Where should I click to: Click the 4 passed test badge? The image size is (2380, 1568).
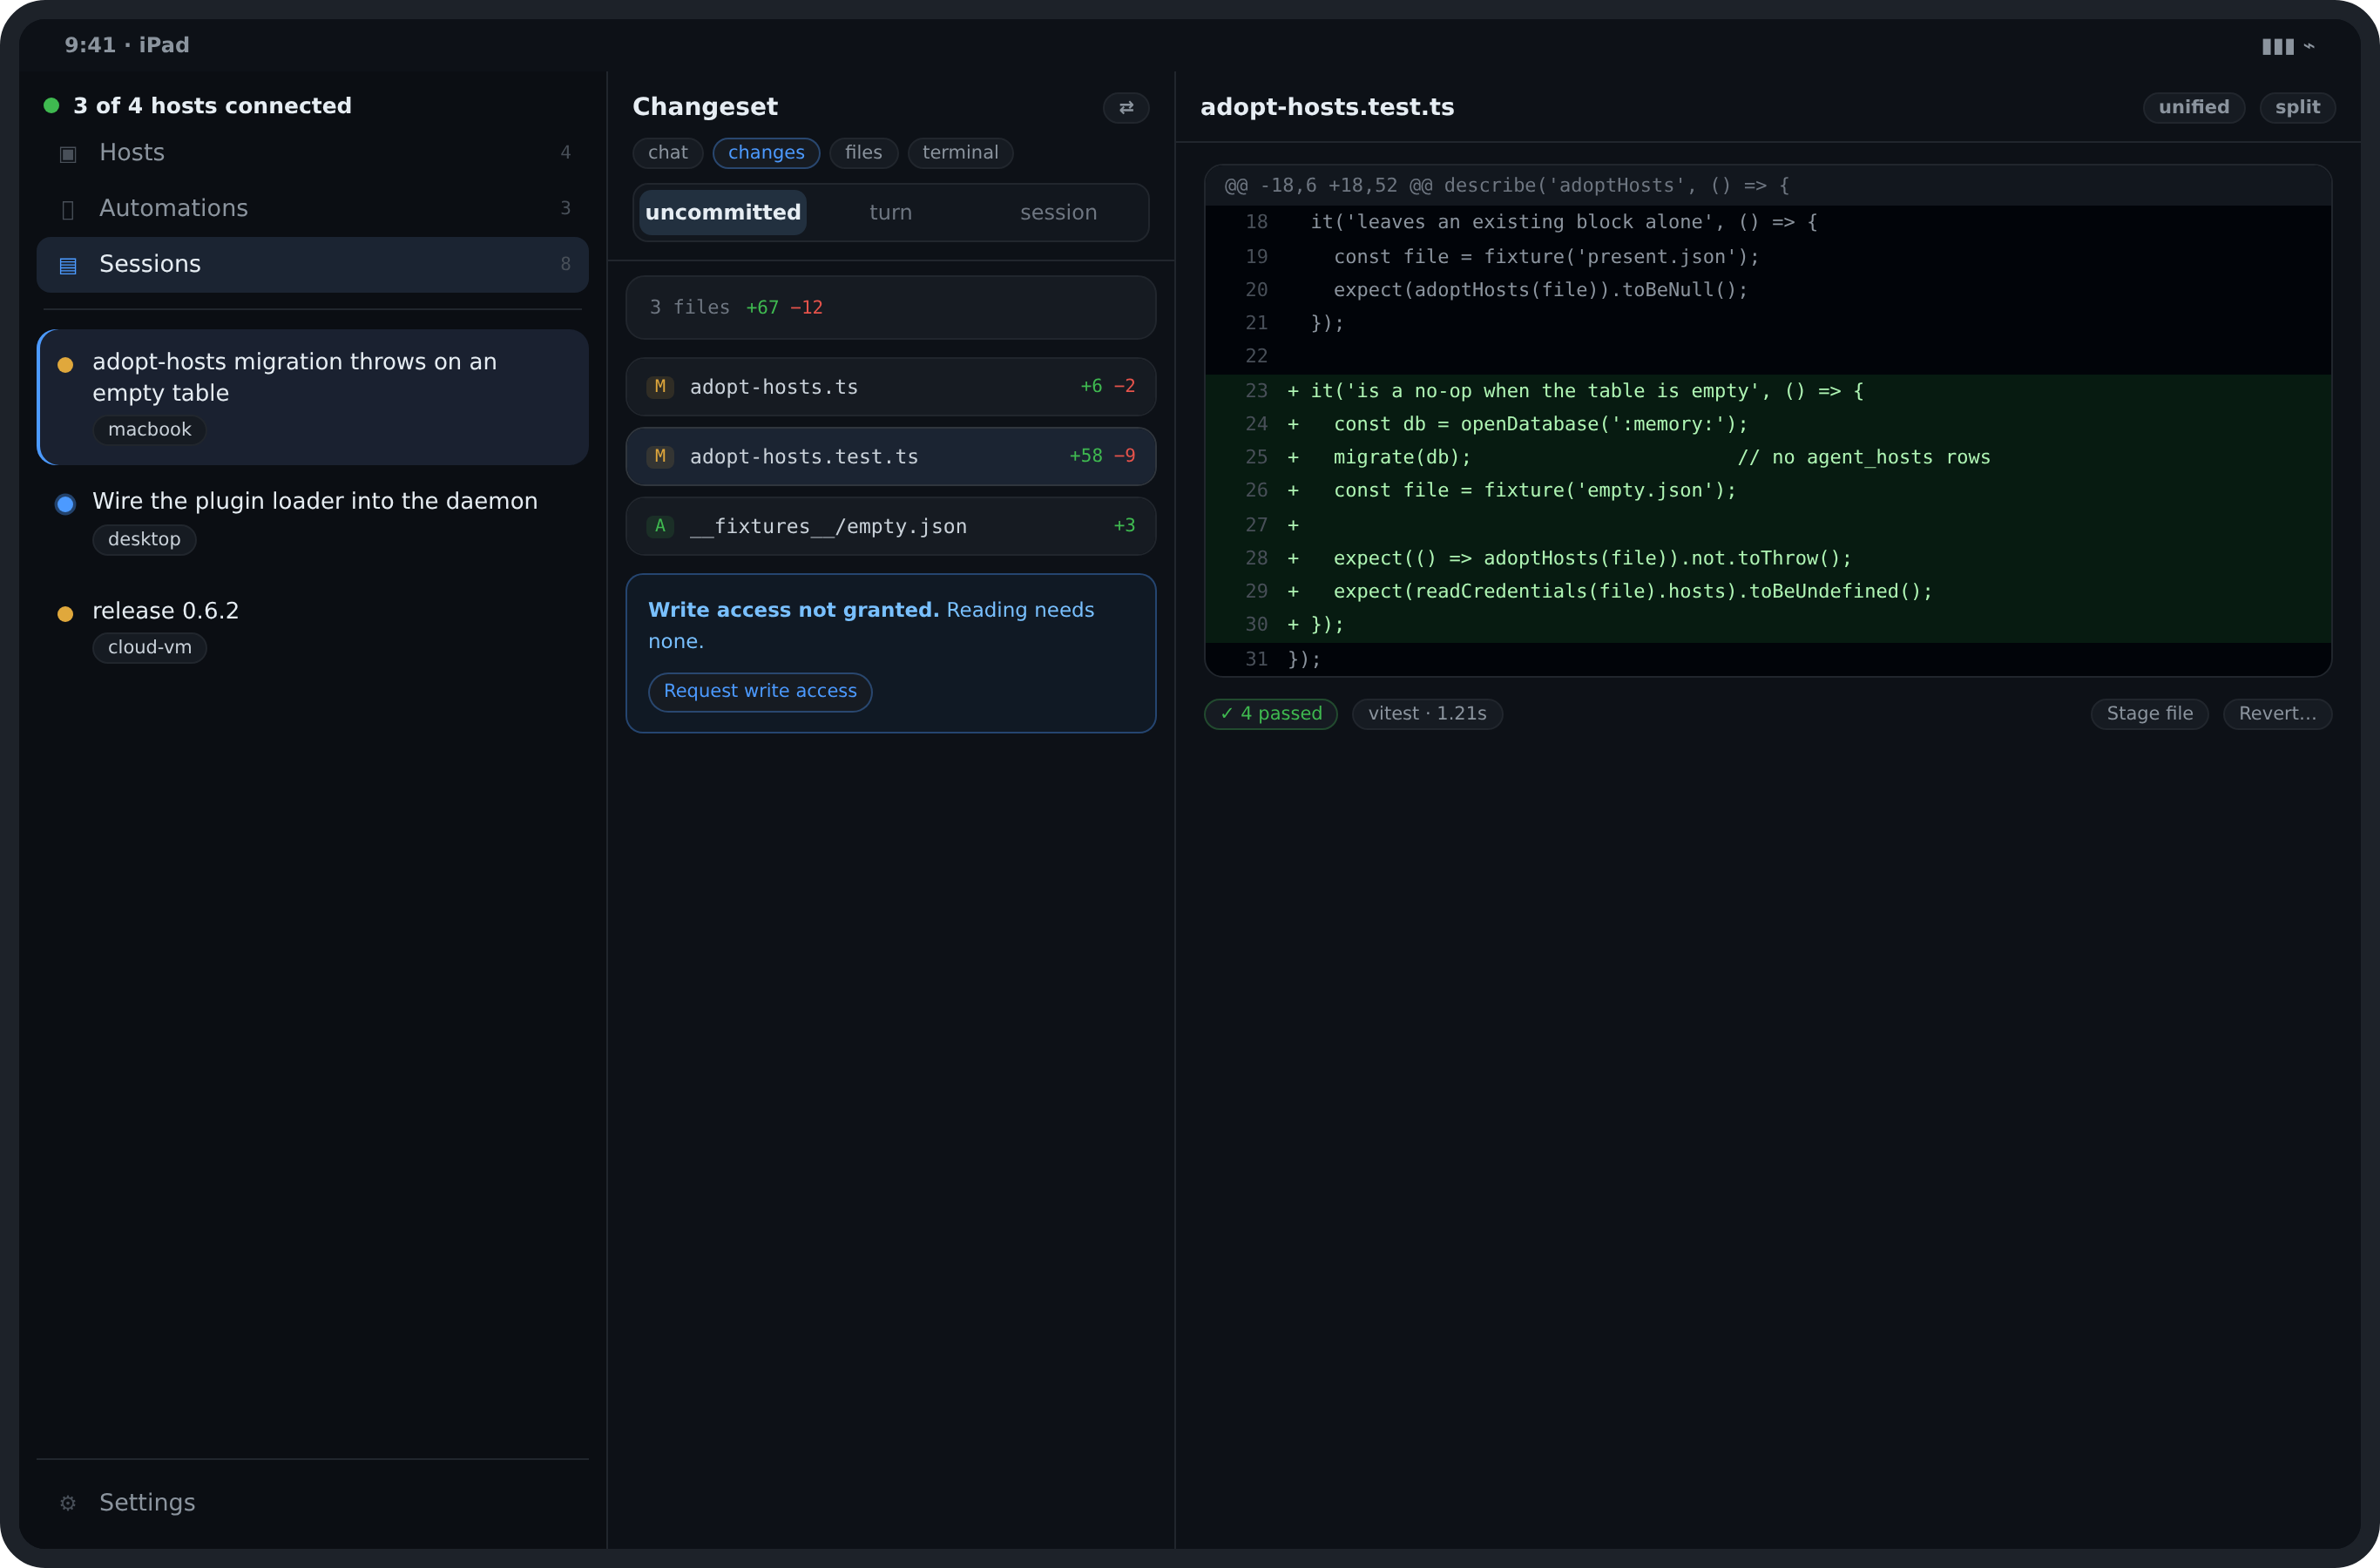(1271, 713)
